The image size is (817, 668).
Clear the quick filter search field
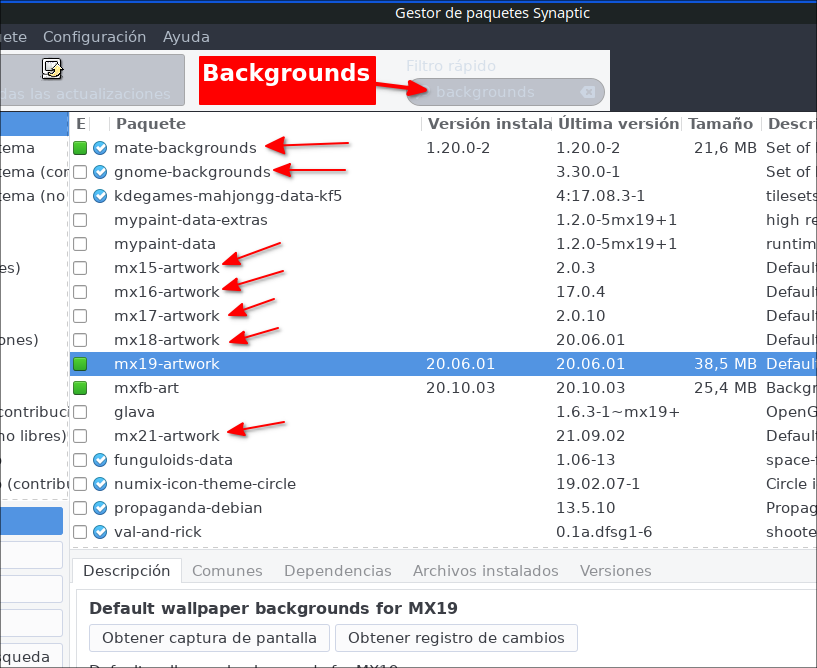point(588,92)
